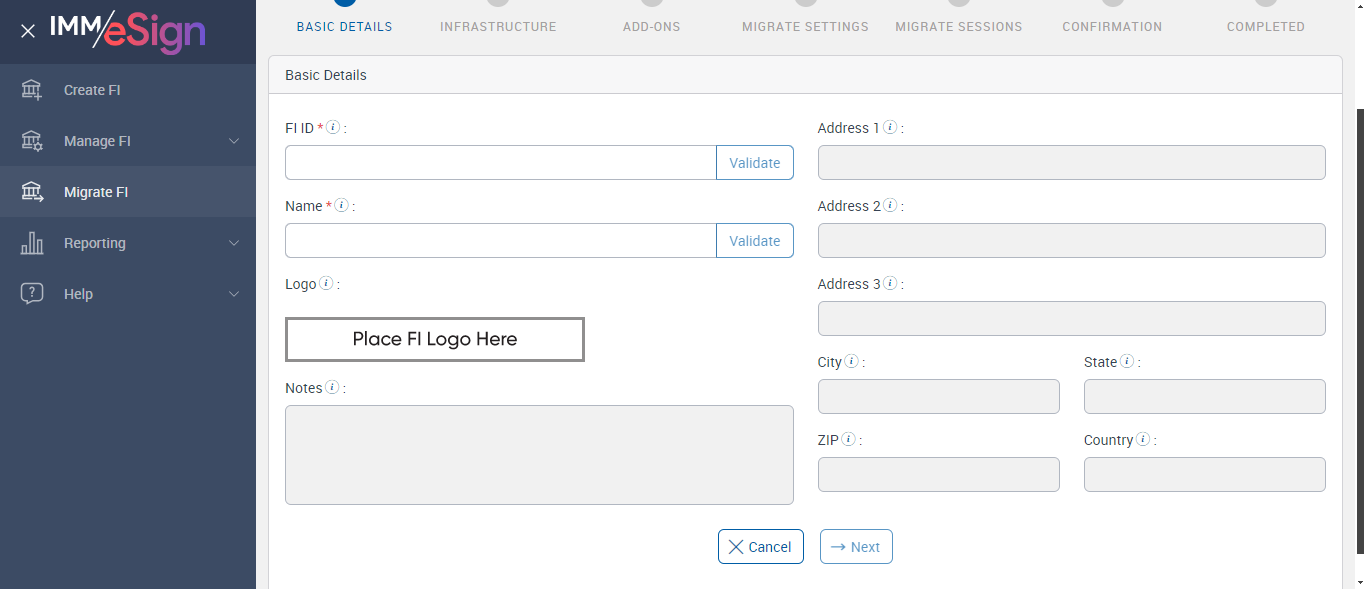
Task: Click the info icon next to FI ID
Action: 333,128
